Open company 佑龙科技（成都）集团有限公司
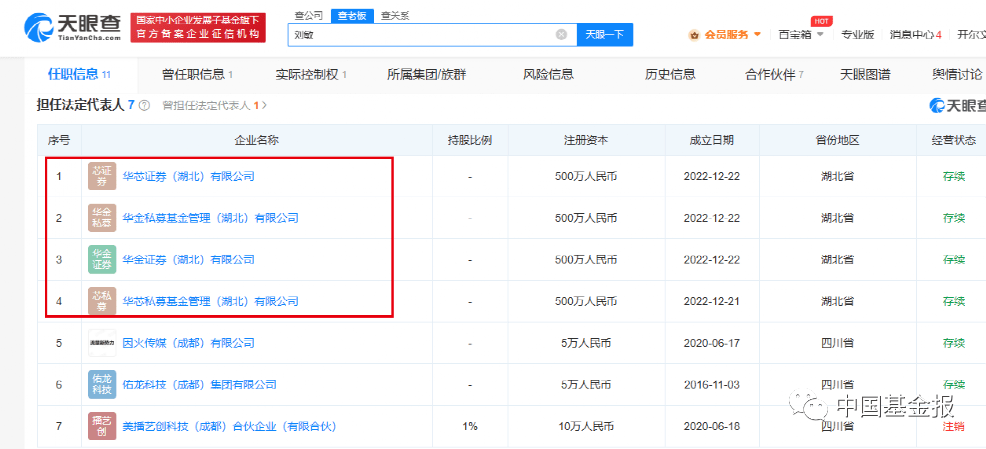The width and height of the screenshot is (986, 449). point(199,384)
